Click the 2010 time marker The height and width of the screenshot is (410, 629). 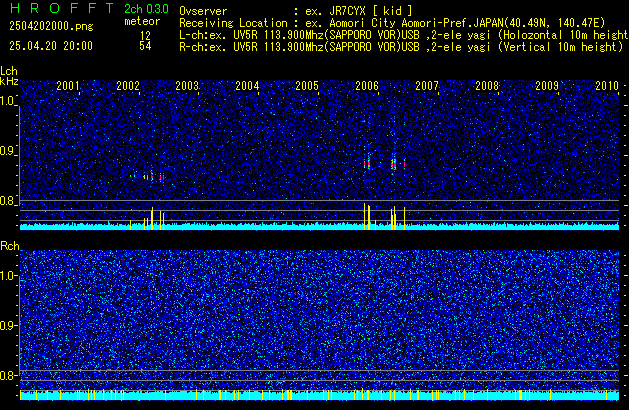click(607, 86)
